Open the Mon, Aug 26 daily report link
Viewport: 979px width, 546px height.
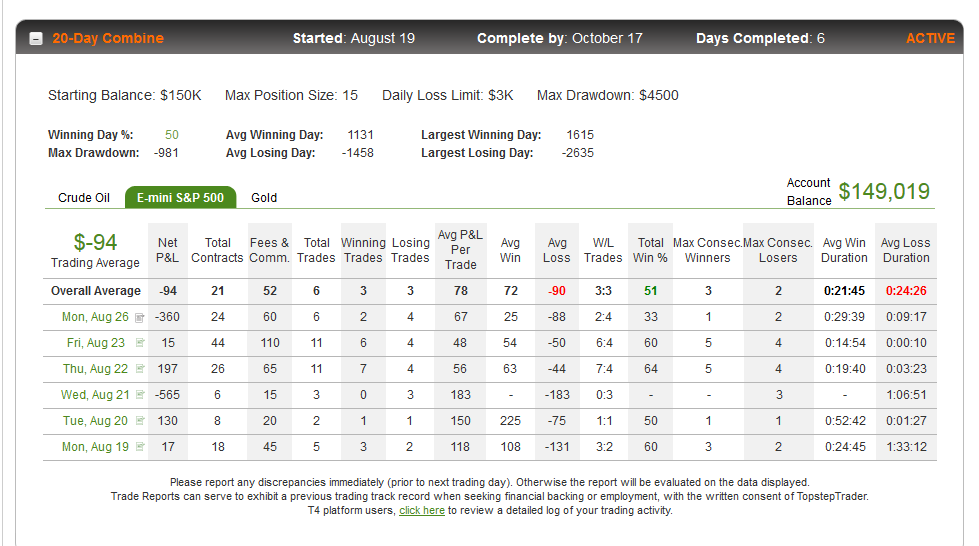tap(95, 317)
